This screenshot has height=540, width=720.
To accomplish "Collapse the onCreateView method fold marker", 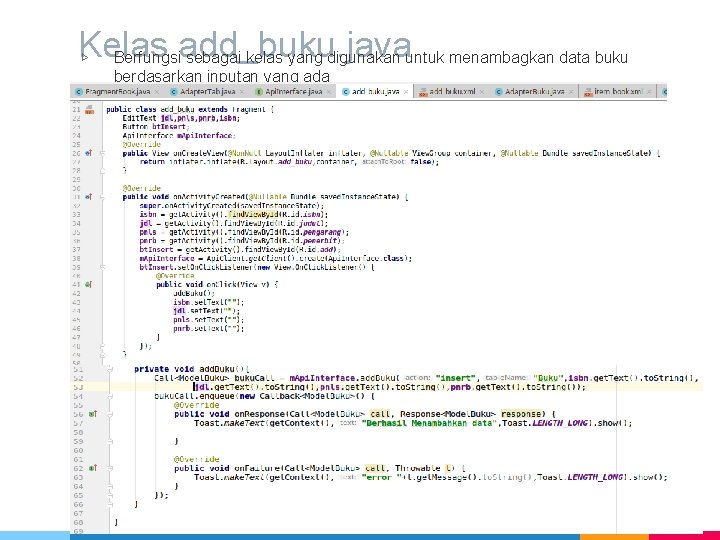I will pos(102,153).
